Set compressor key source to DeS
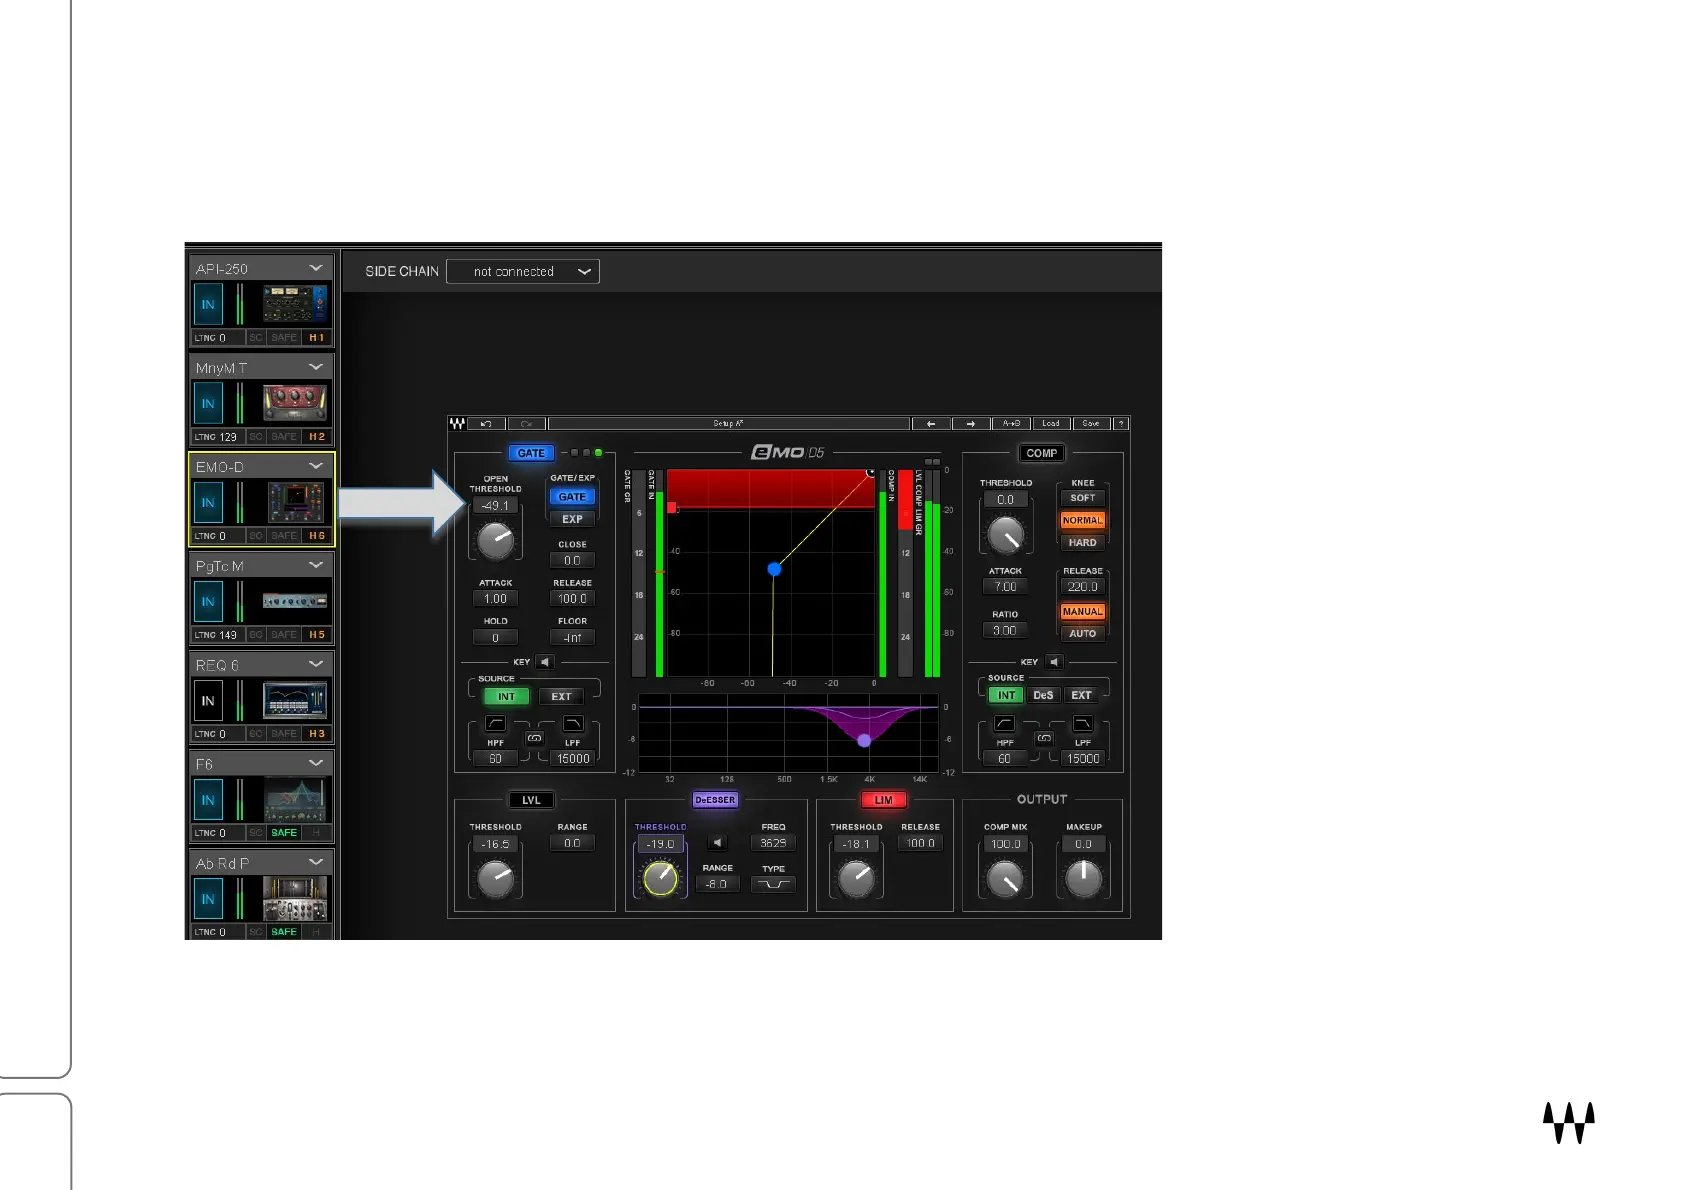This screenshot has width=1682, height=1190. point(1043,695)
